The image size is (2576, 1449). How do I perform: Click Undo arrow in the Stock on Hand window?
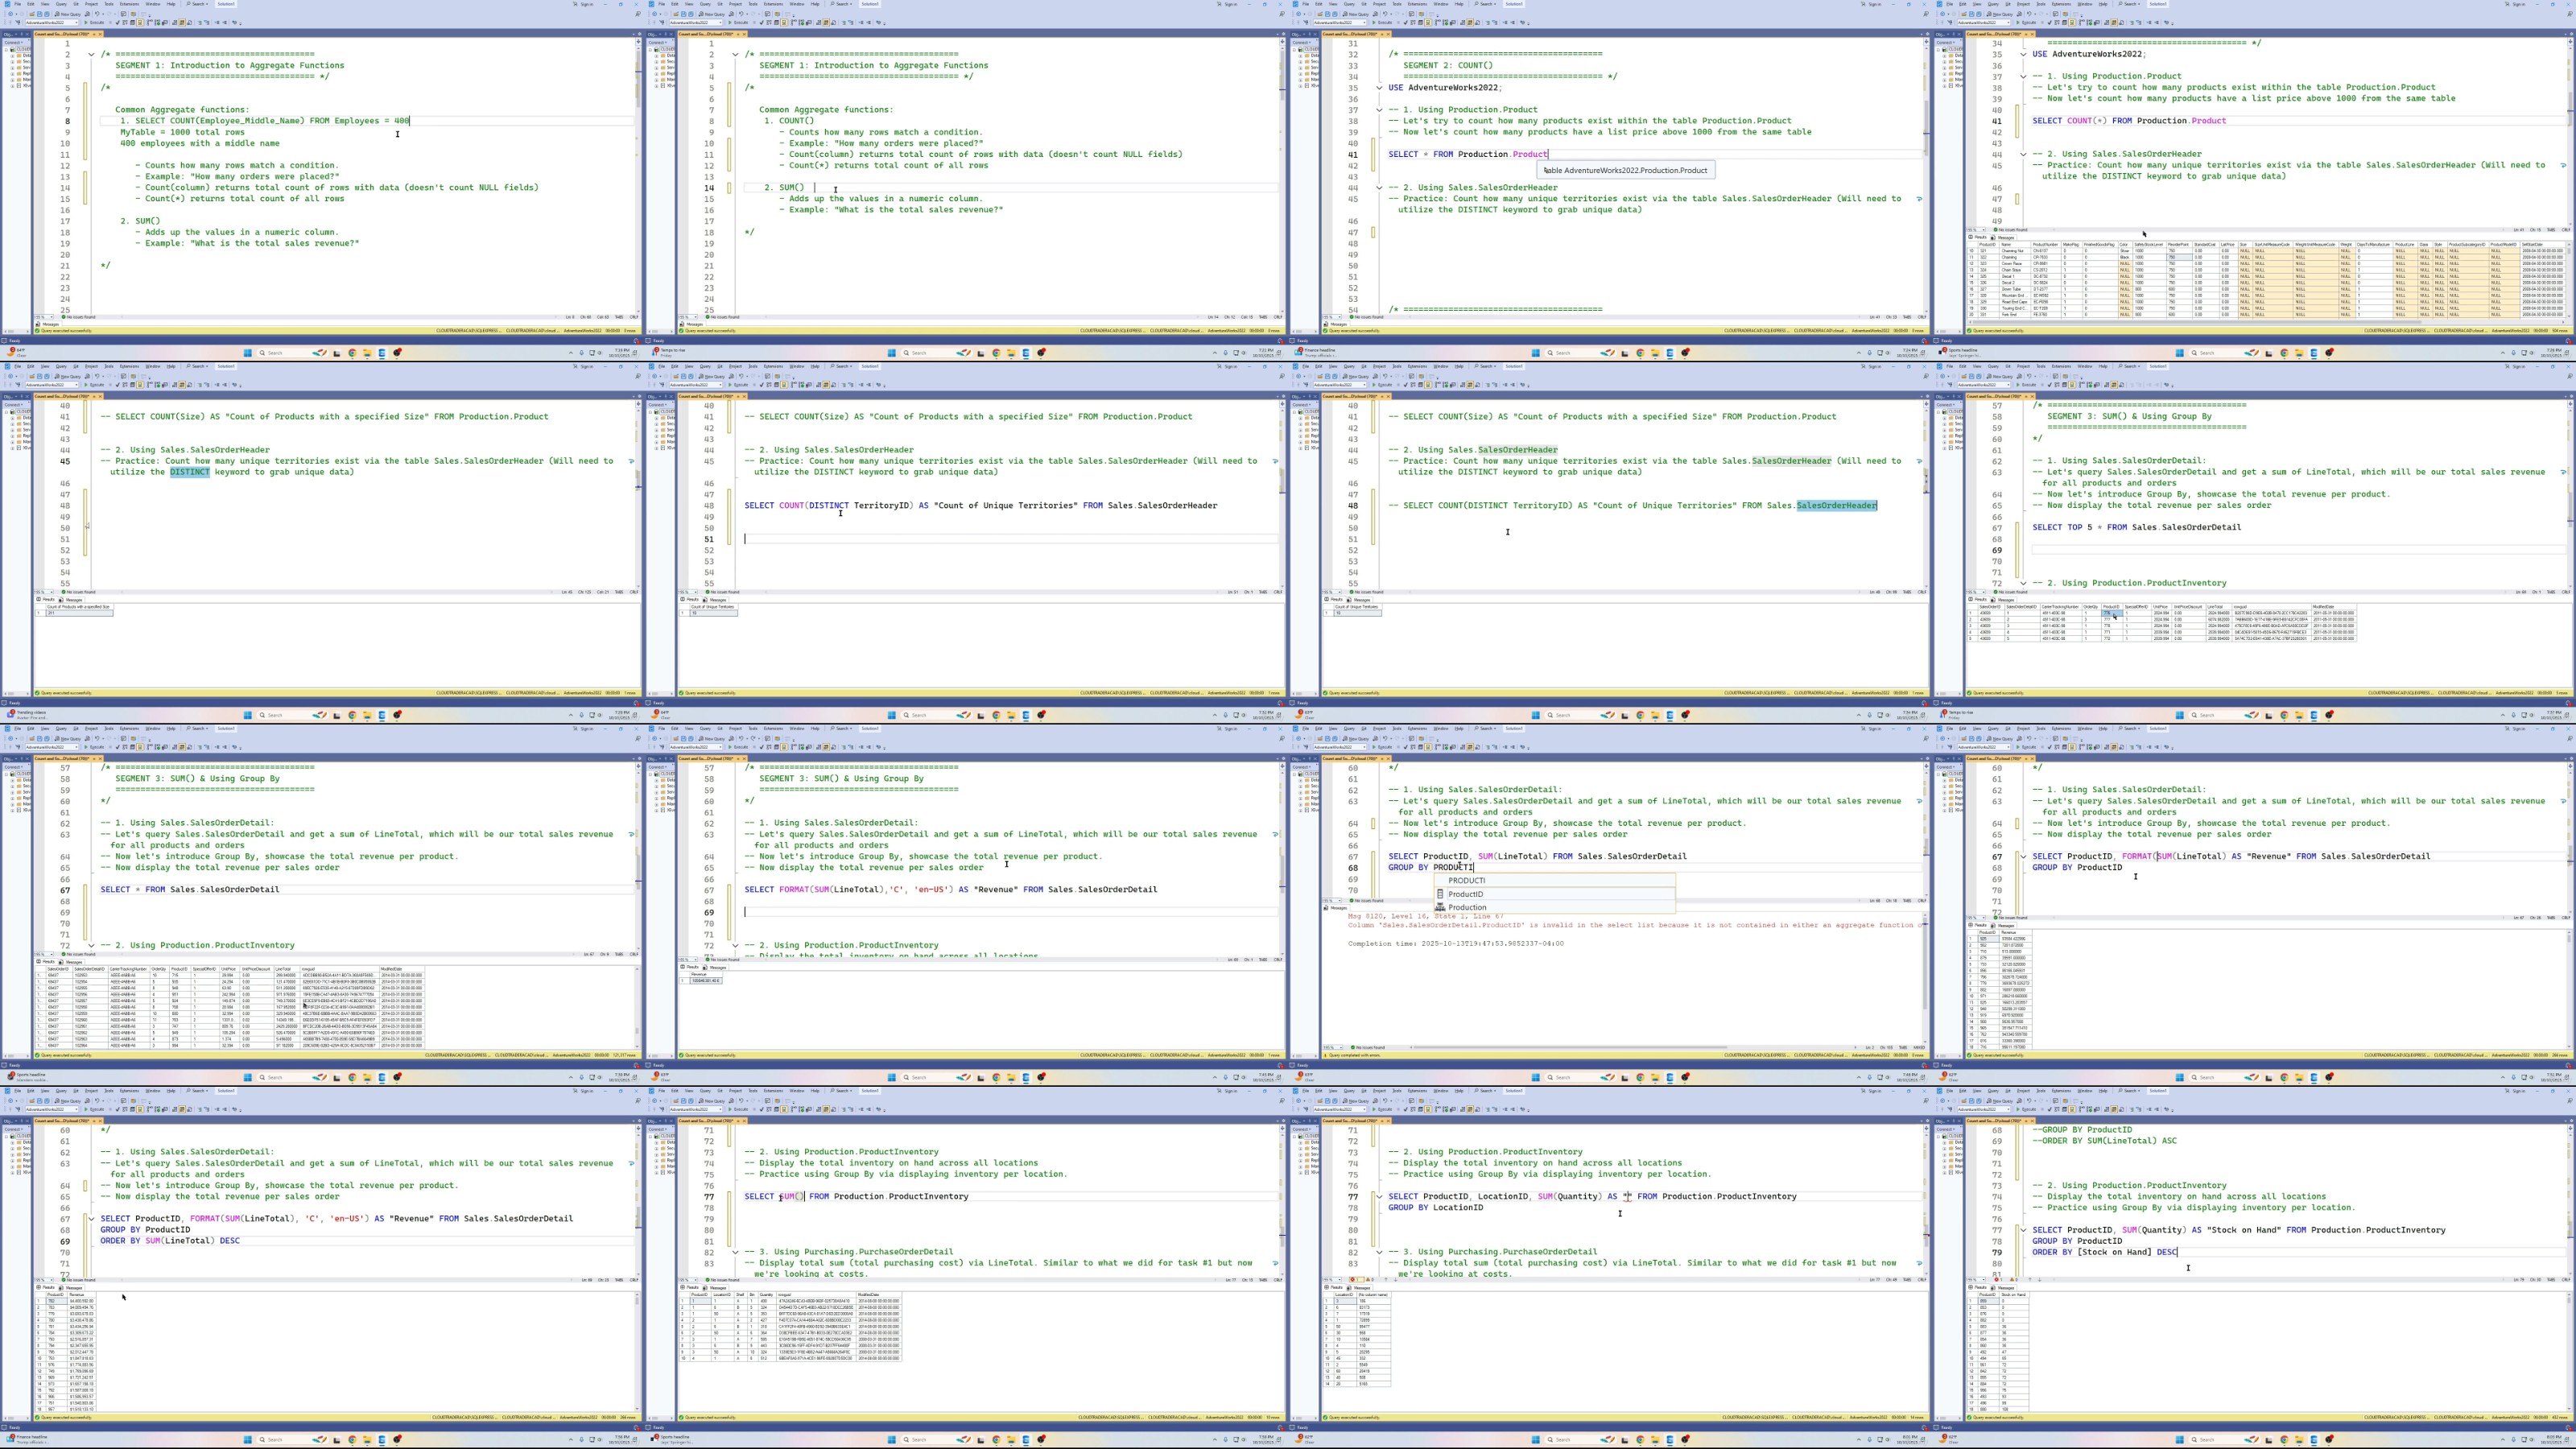click(x=2029, y=1100)
